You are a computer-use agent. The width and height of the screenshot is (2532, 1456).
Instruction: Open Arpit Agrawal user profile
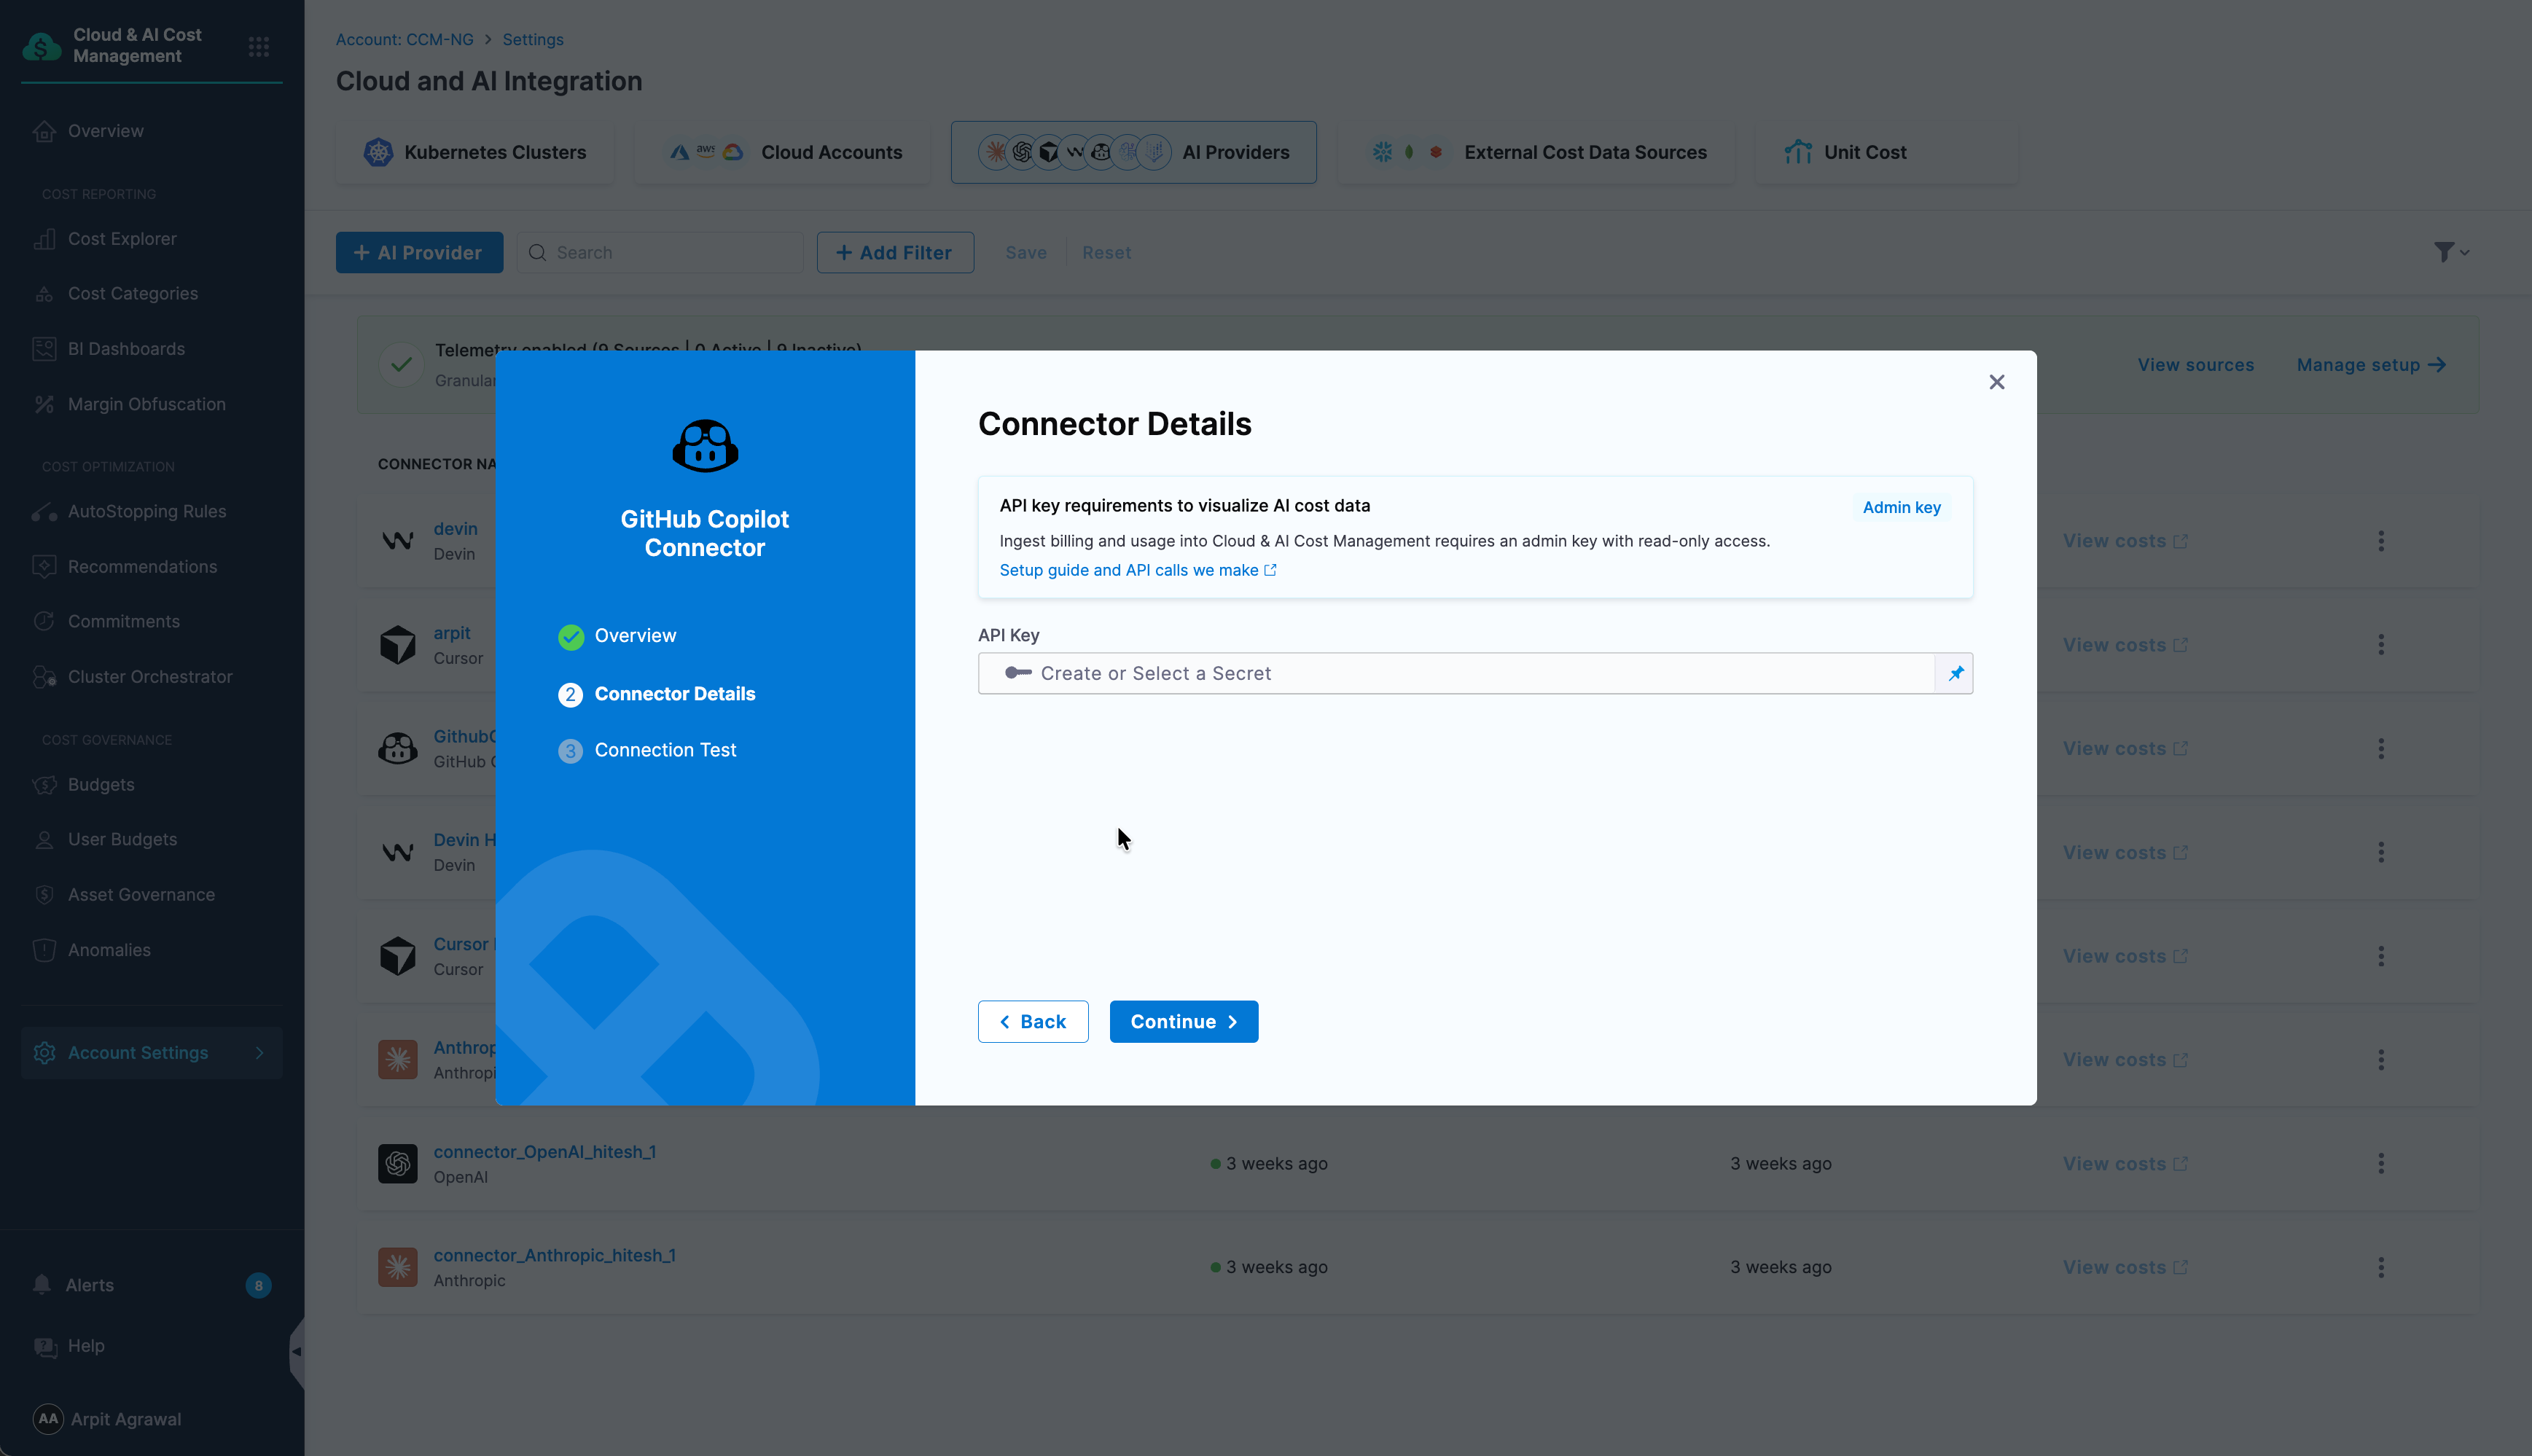(108, 1419)
